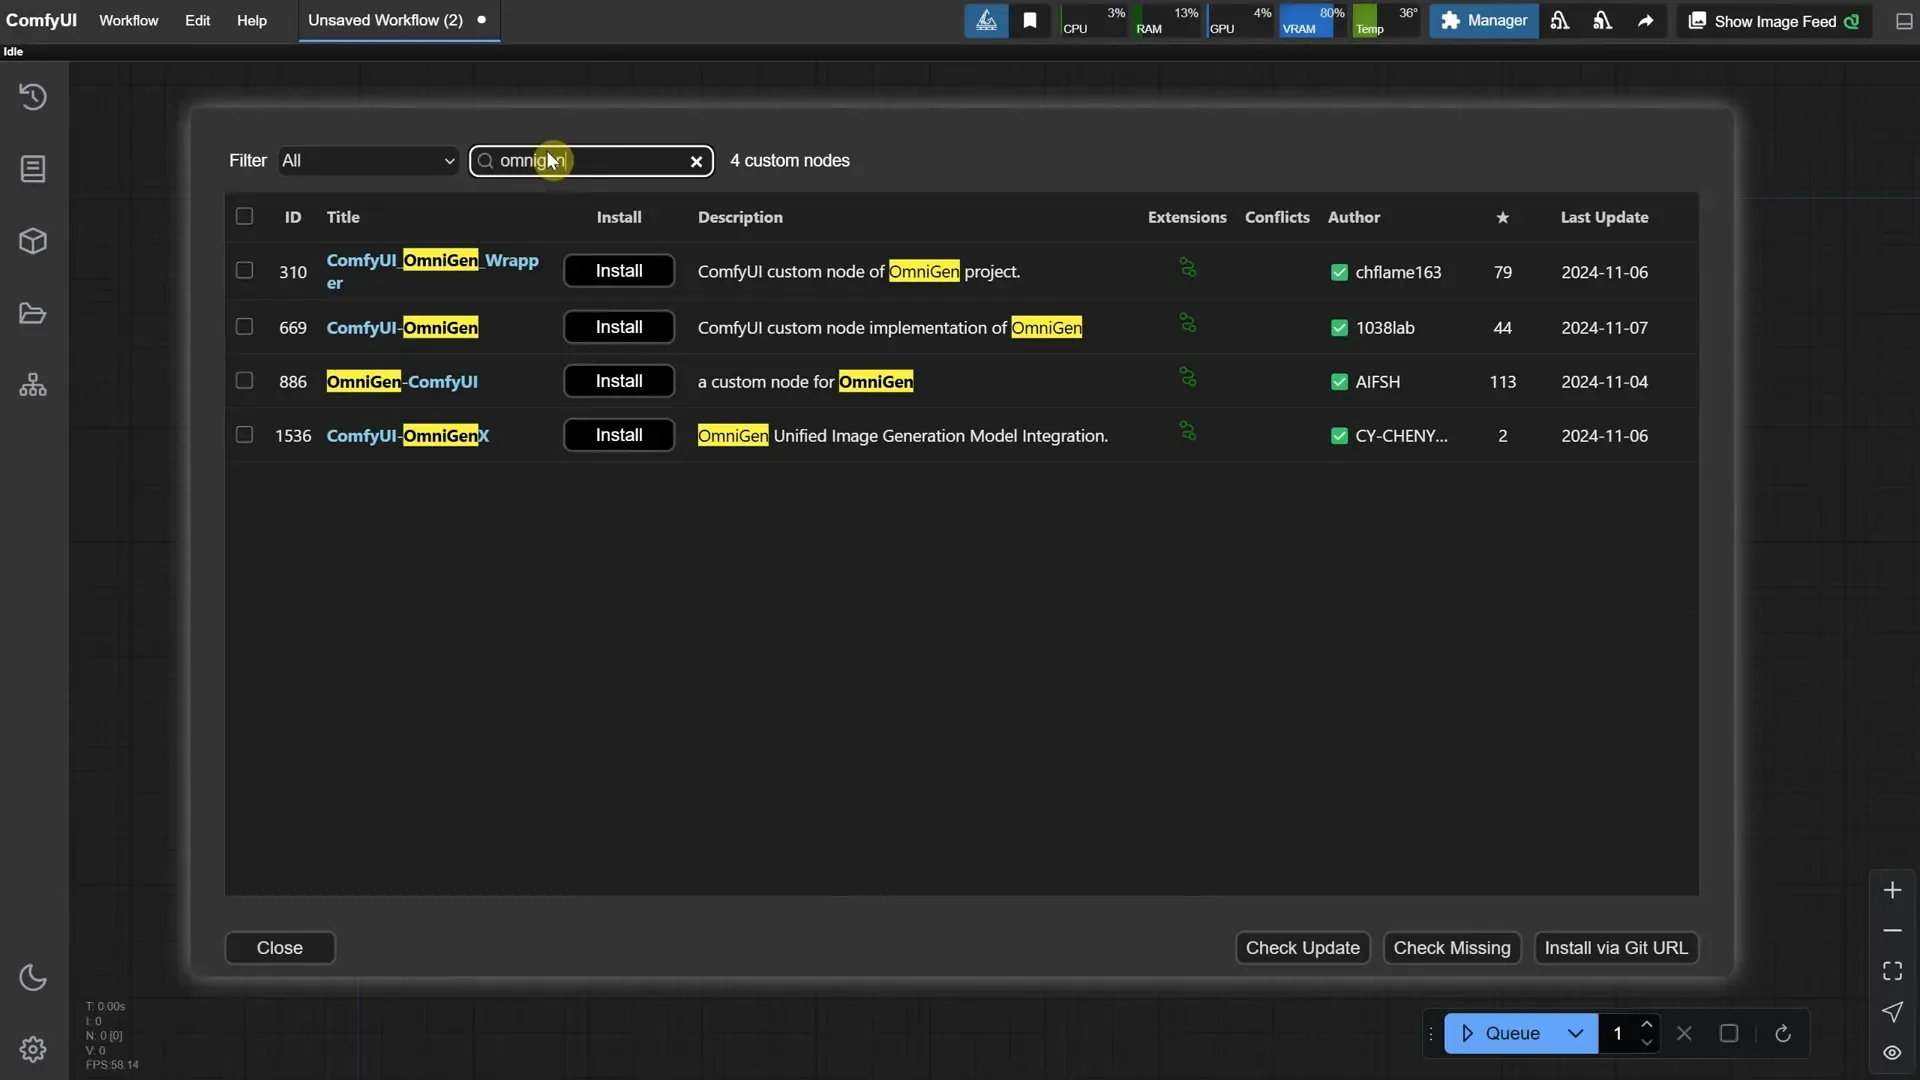Screen dimensions: 1920x1080
Task: Open the queue log panel in sidebar
Action: [33, 168]
